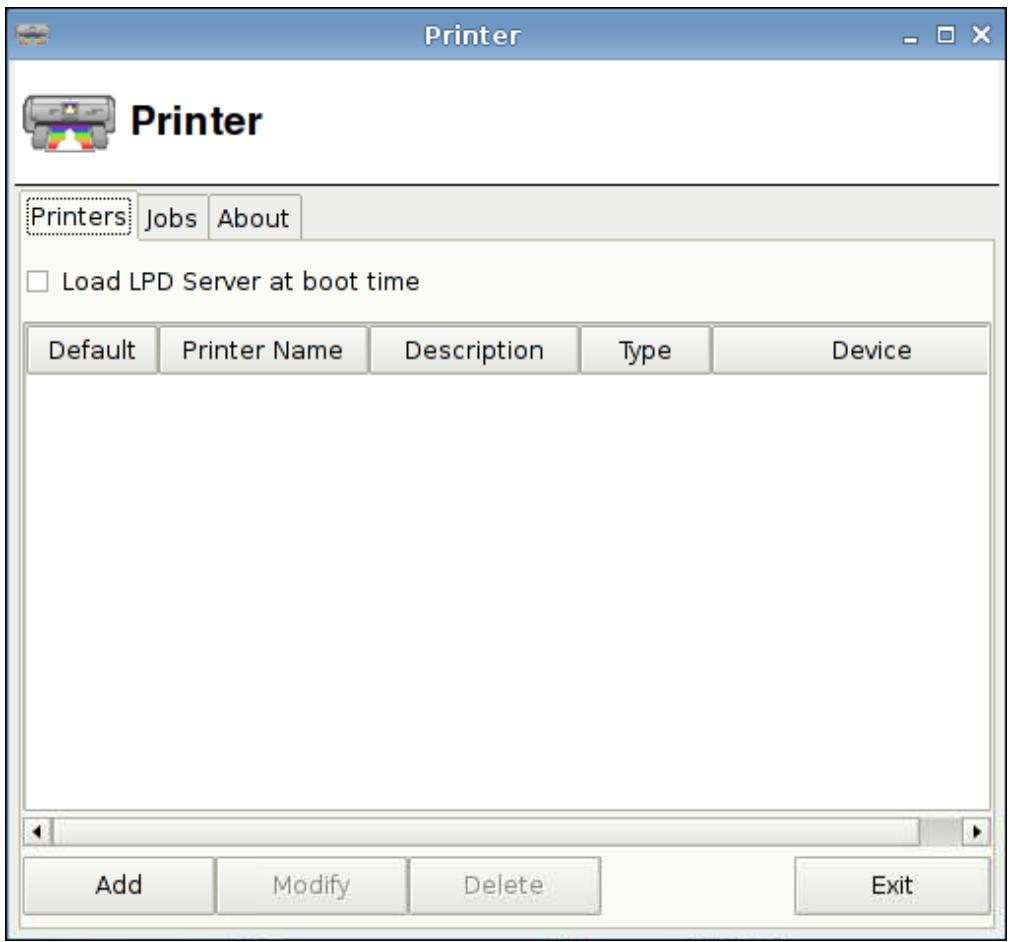Click the large colour printer icon beside the Printer heading
1012x942 pixels.
[69, 123]
